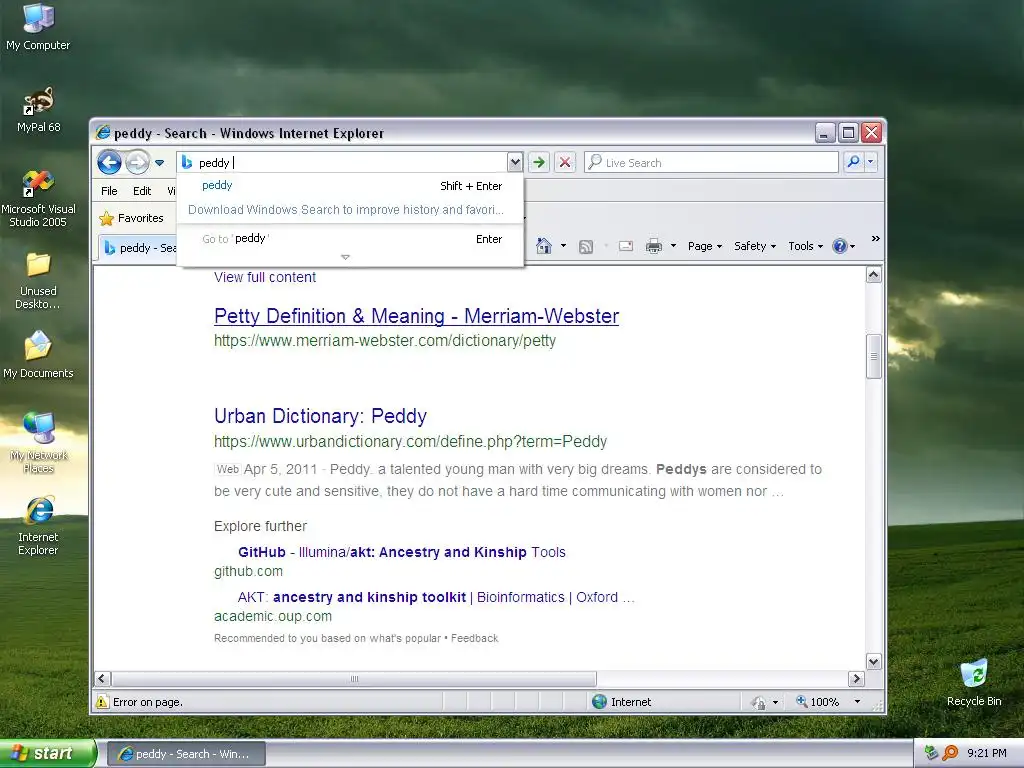
Task: Click the RSS feeds icon
Action: [x=586, y=246]
